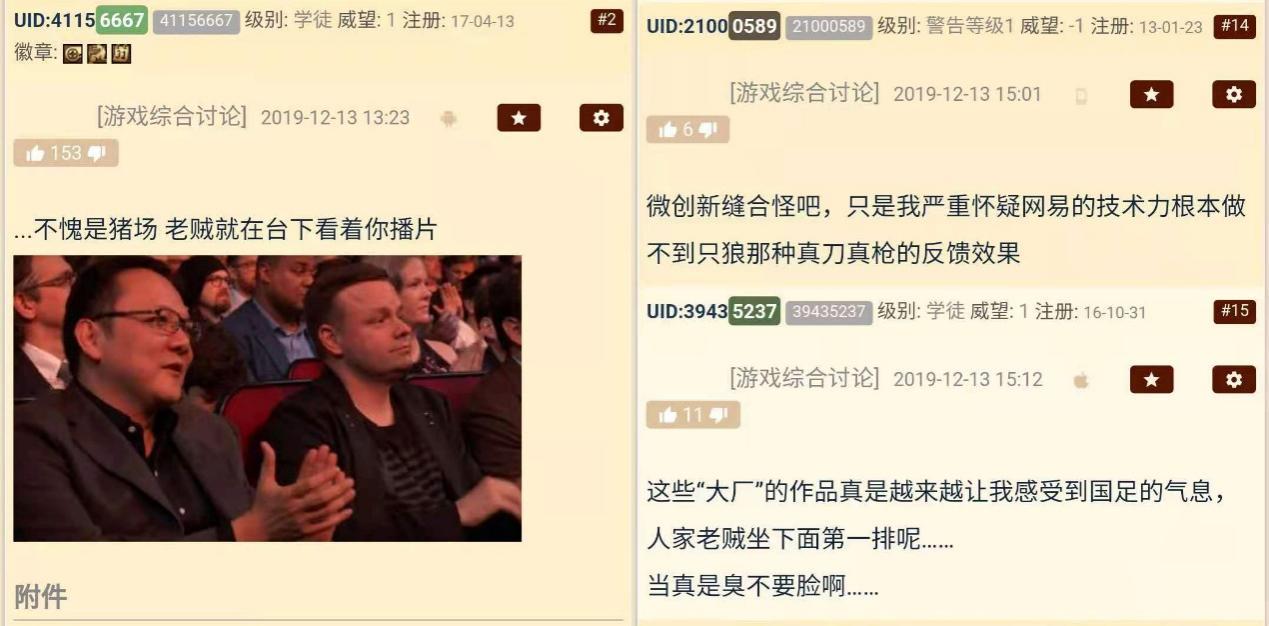Open the gear menu on post #14
Viewport: 1269px width, 626px height.
1234,94
